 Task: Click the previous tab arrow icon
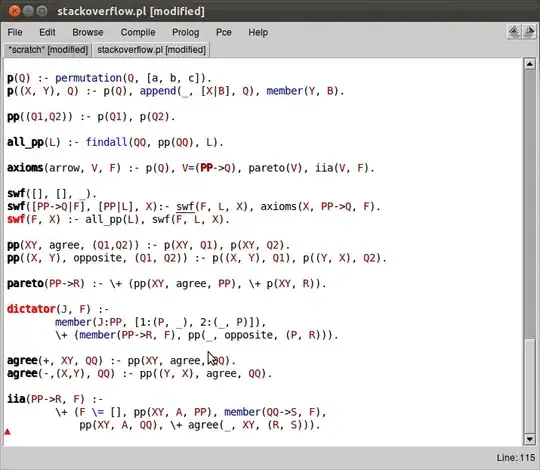[x=514, y=32]
